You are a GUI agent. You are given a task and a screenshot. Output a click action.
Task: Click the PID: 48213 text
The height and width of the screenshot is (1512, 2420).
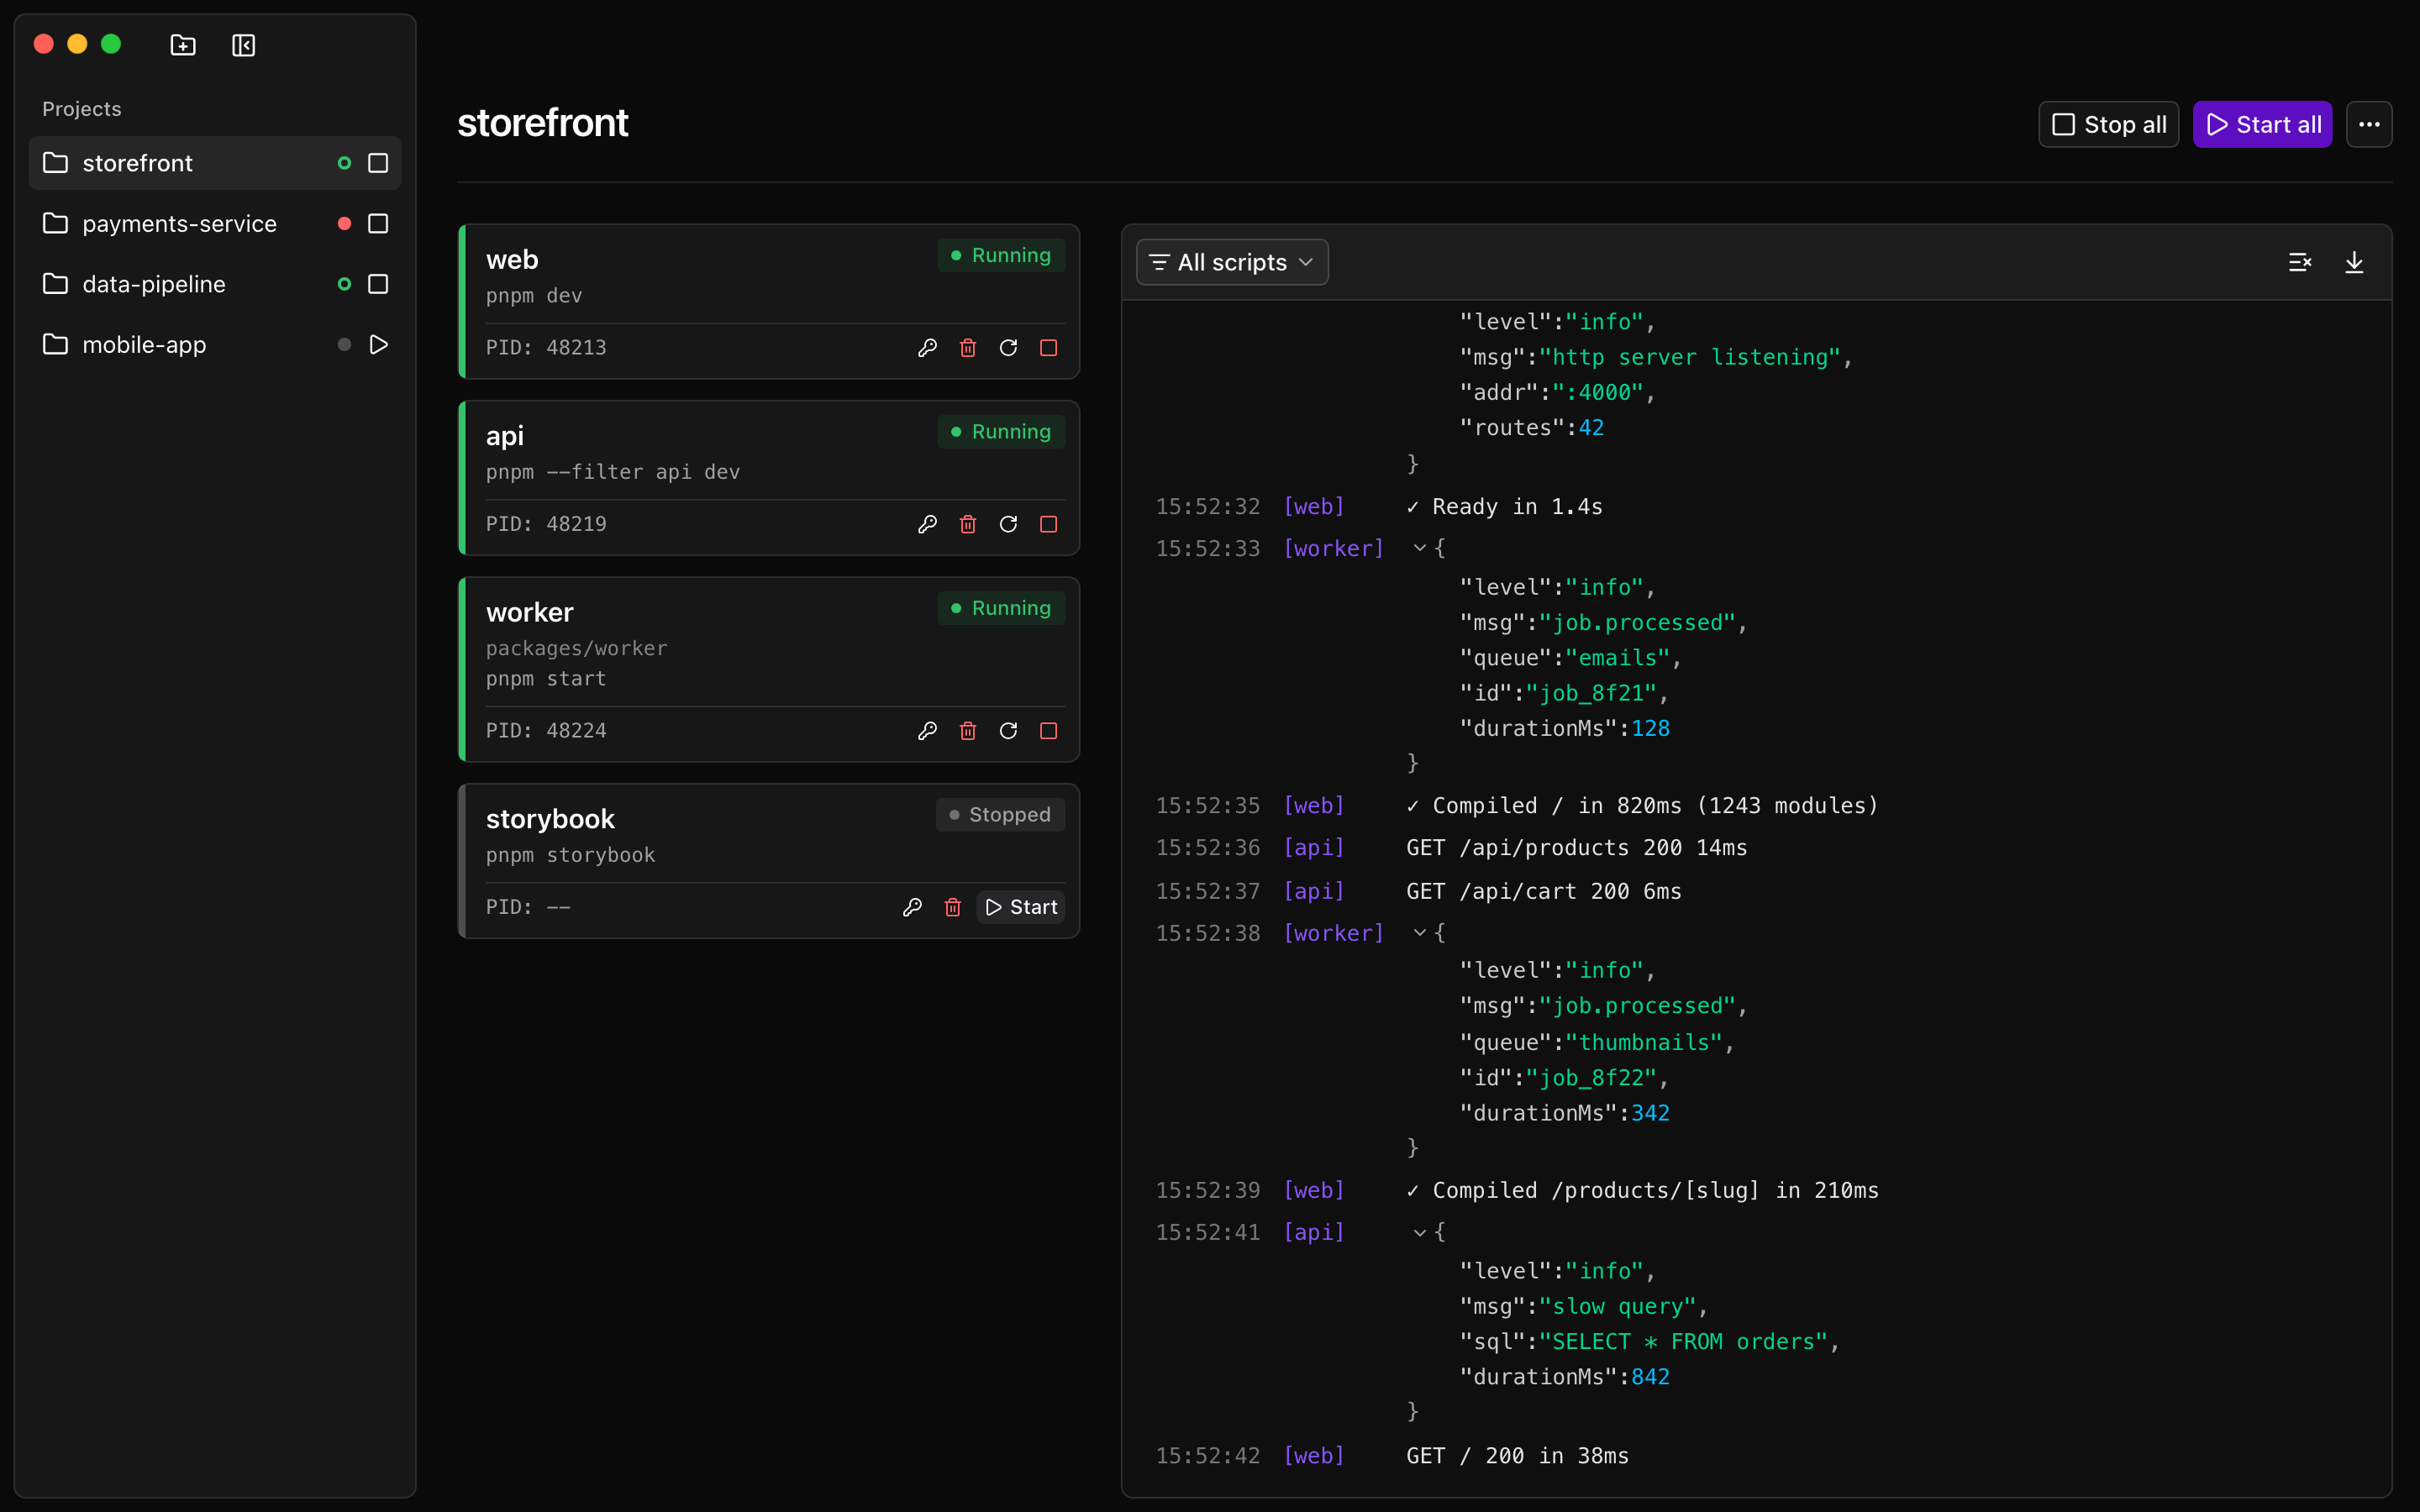[546, 348]
